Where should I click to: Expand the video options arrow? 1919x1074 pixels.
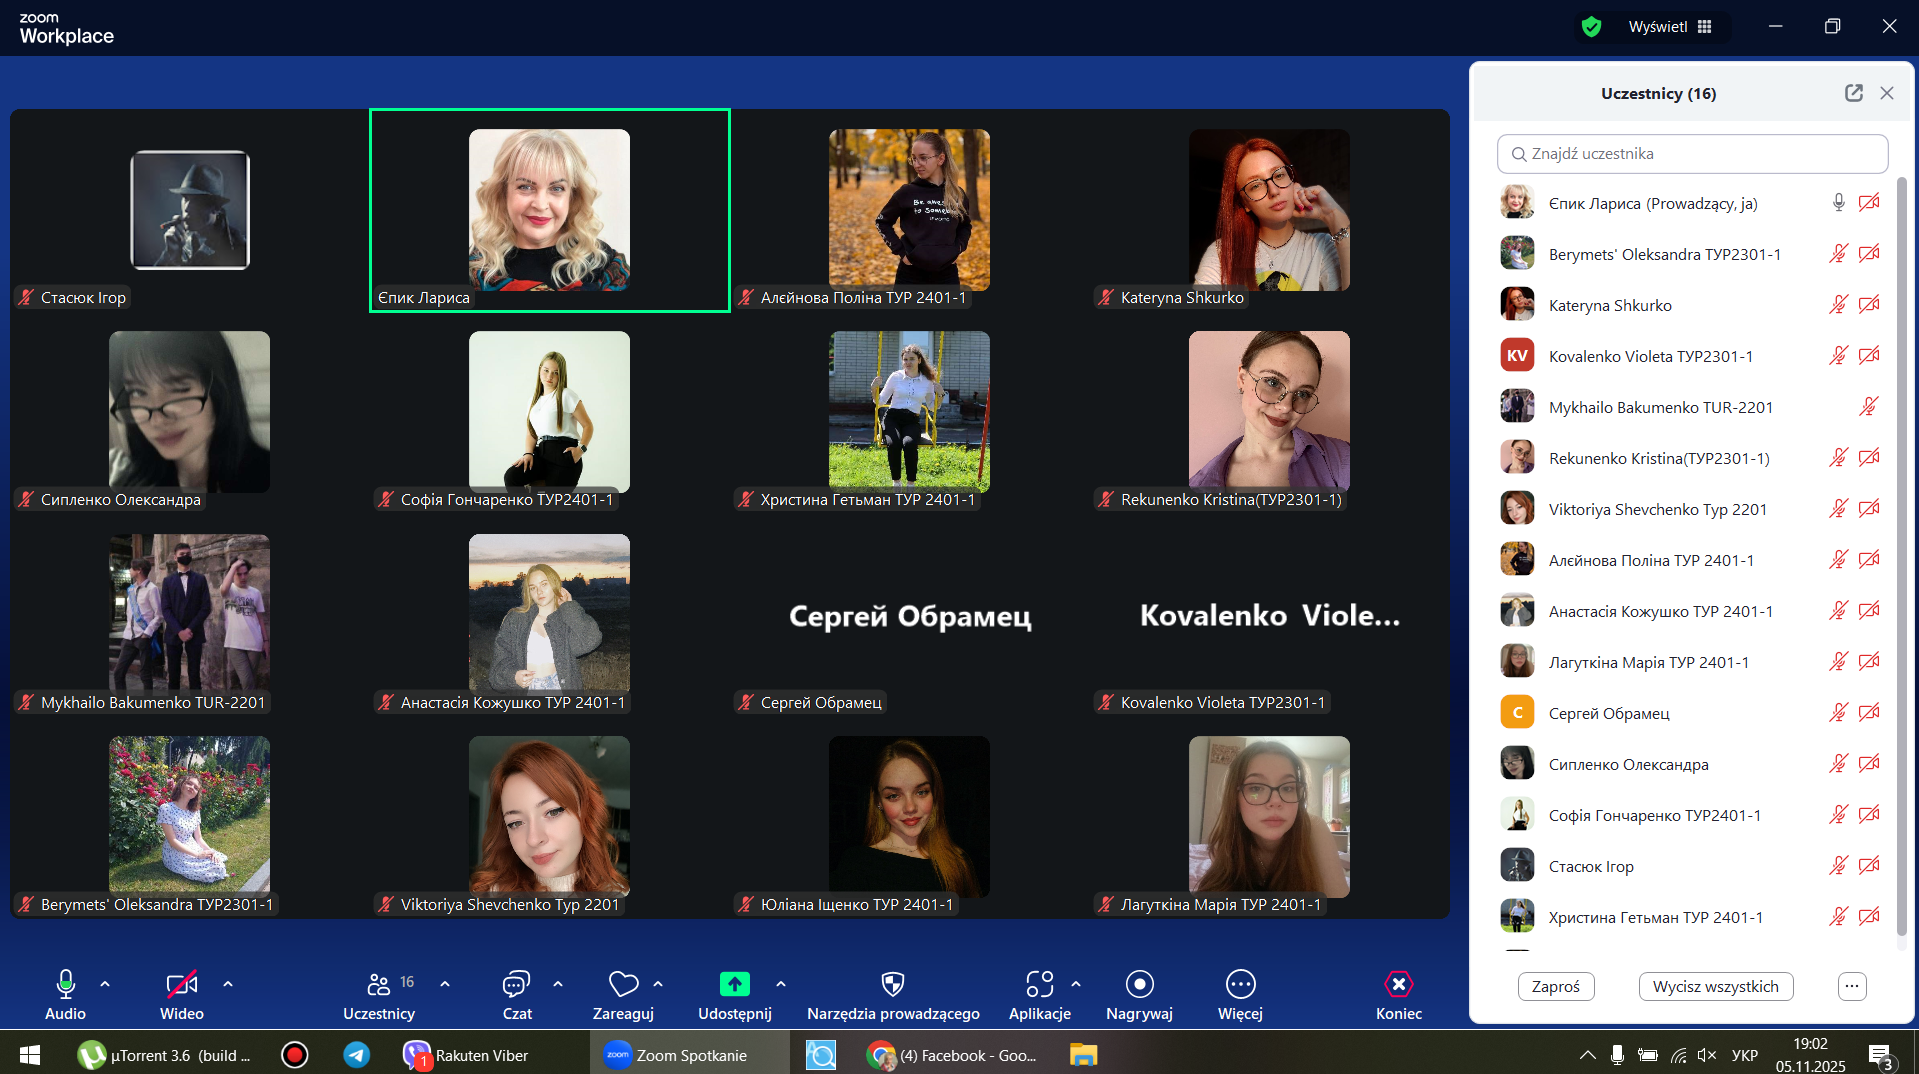[228, 984]
